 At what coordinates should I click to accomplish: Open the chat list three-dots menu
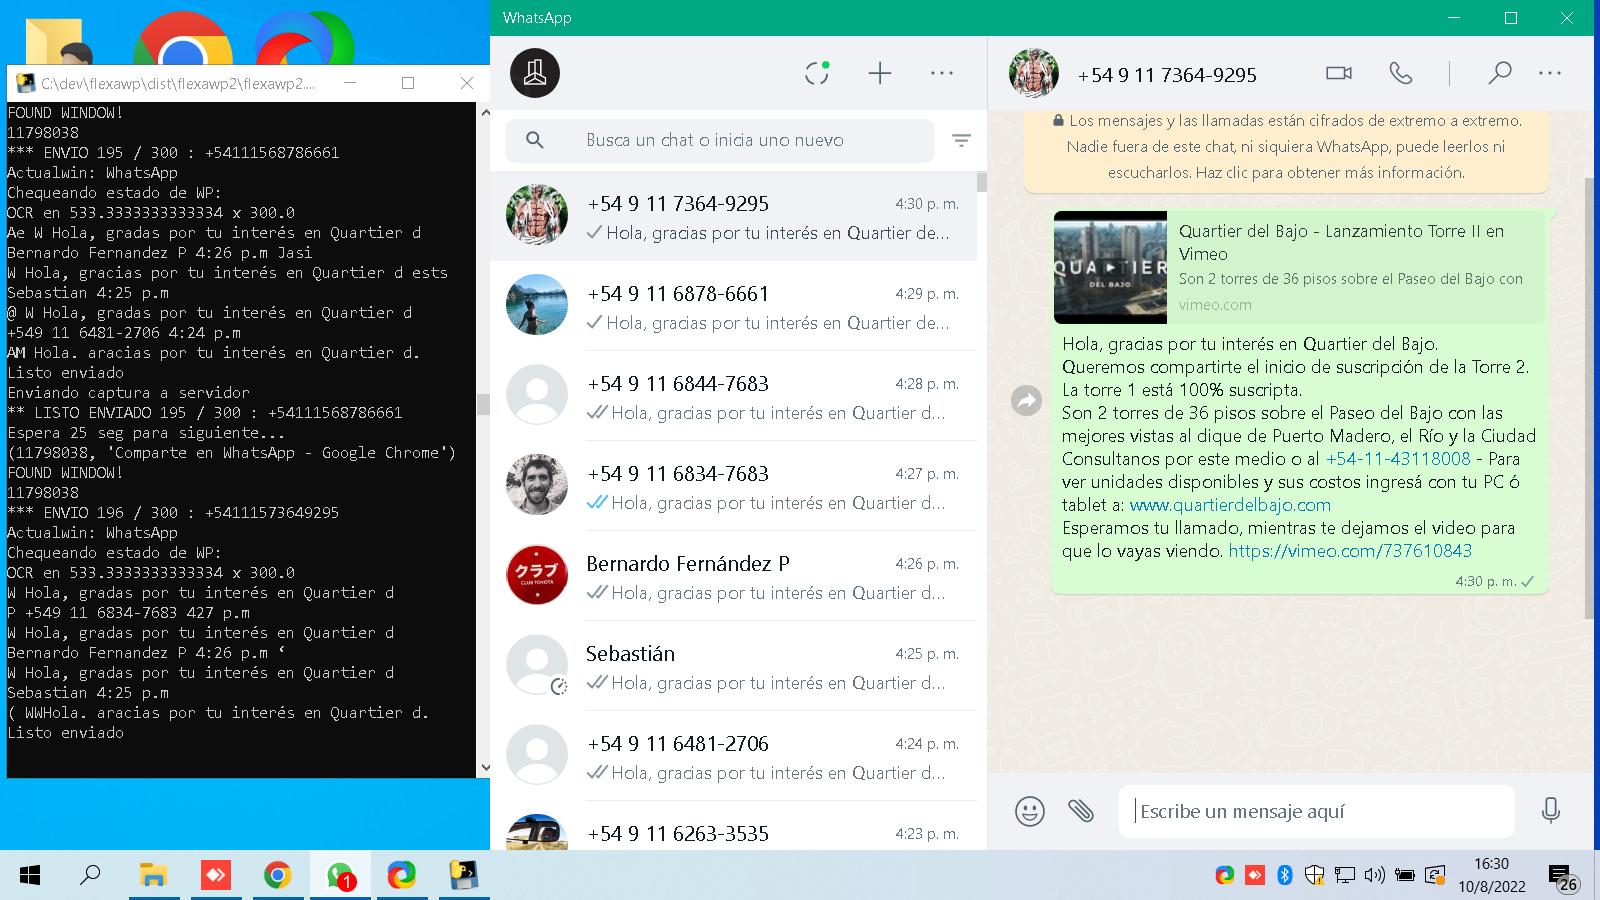942,73
